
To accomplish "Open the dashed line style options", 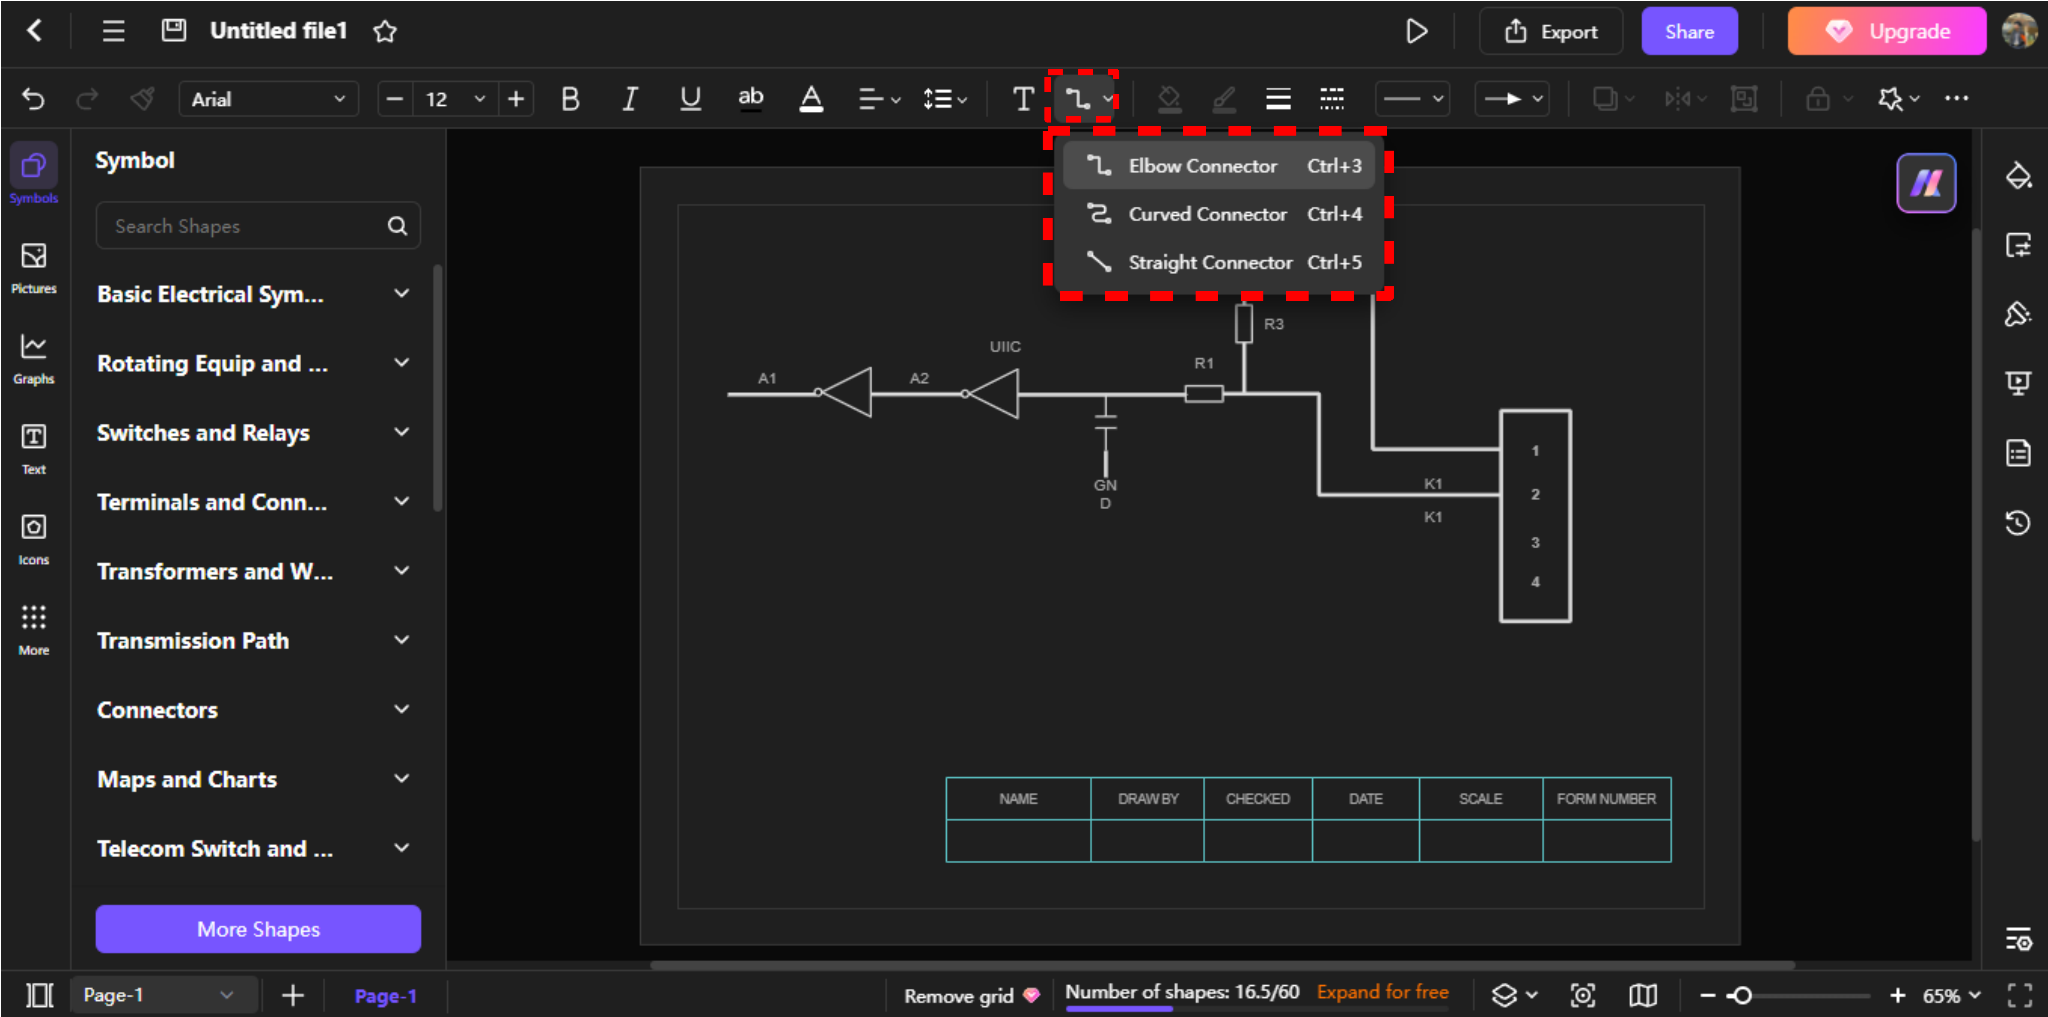I will [x=1332, y=99].
